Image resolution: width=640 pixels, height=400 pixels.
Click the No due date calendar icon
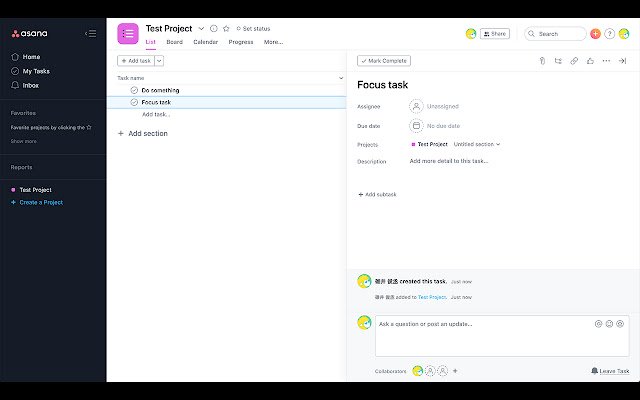[x=416, y=126]
